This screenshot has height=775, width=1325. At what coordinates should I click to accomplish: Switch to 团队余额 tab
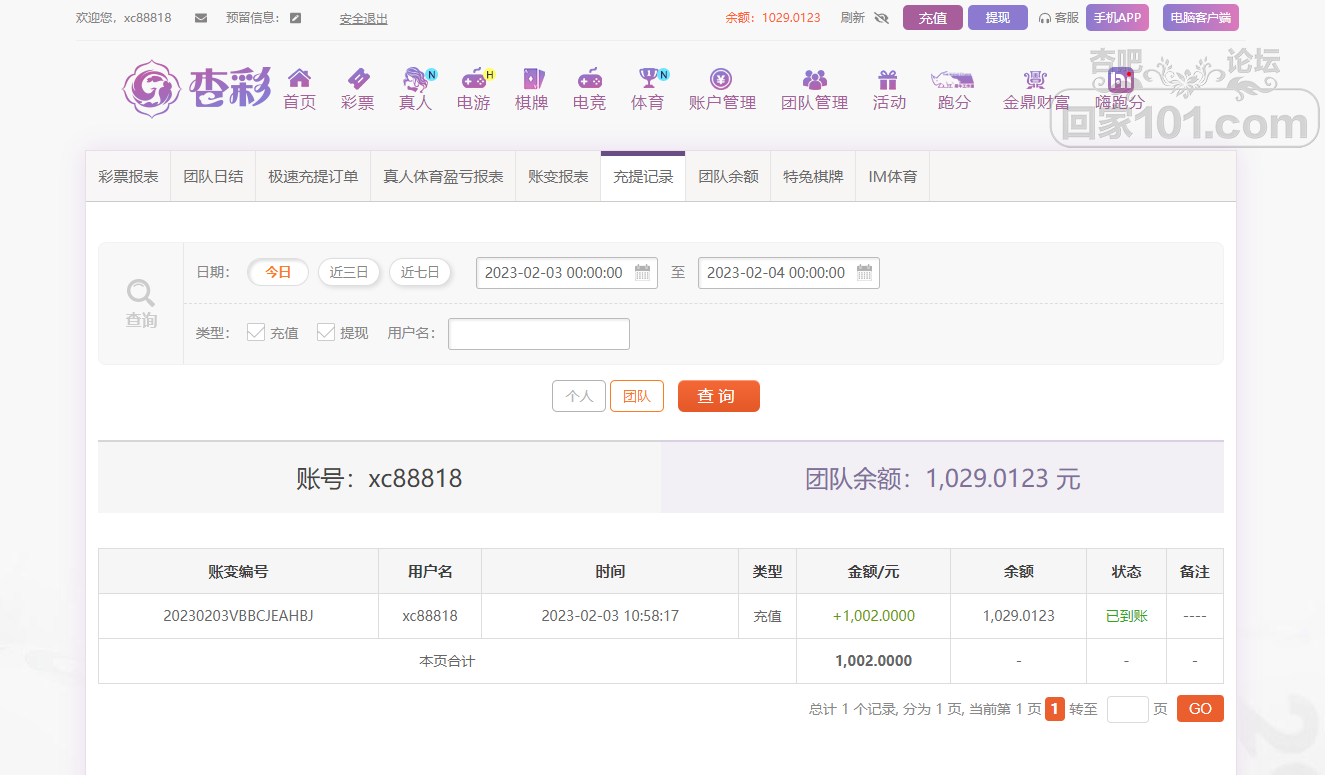(728, 177)
